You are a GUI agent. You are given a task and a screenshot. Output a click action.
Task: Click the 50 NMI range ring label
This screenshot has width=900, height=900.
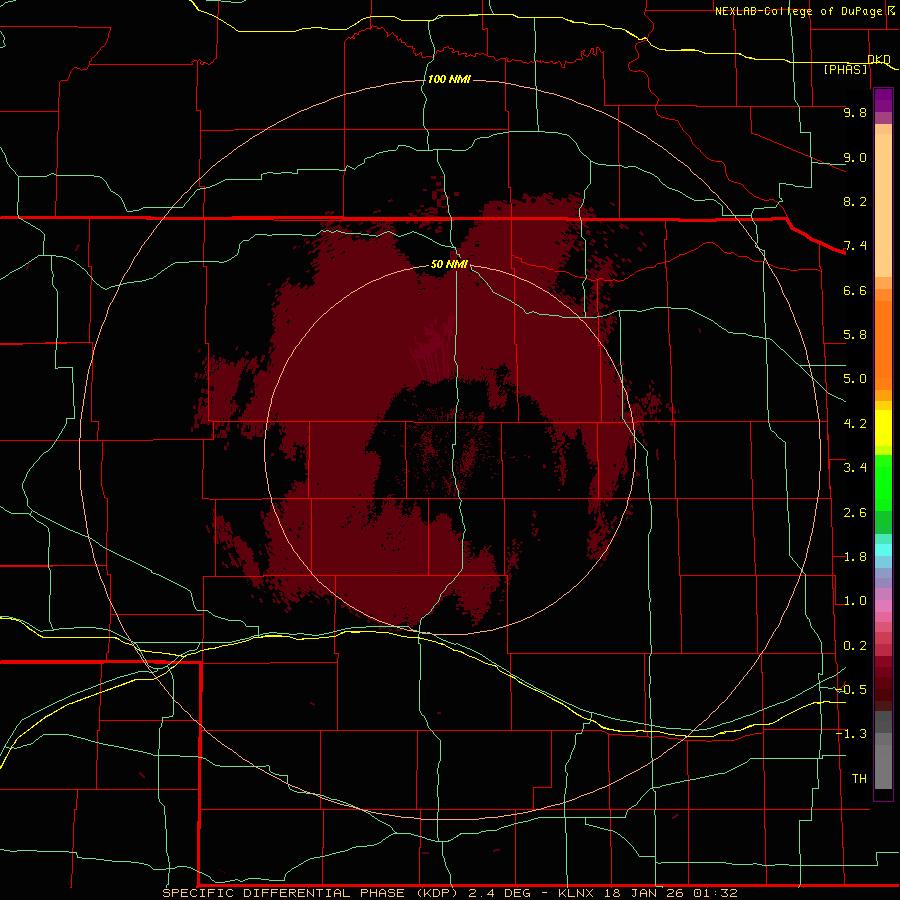(449, 264)
